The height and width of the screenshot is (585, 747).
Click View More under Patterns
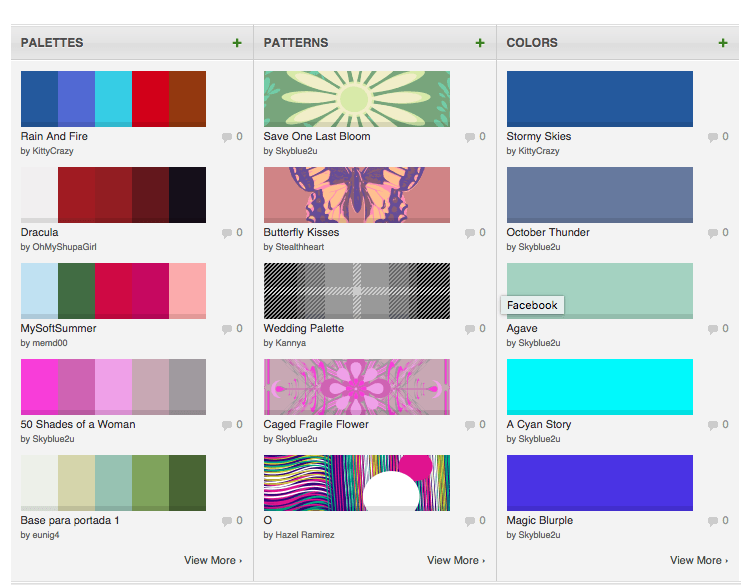[456, 560]
